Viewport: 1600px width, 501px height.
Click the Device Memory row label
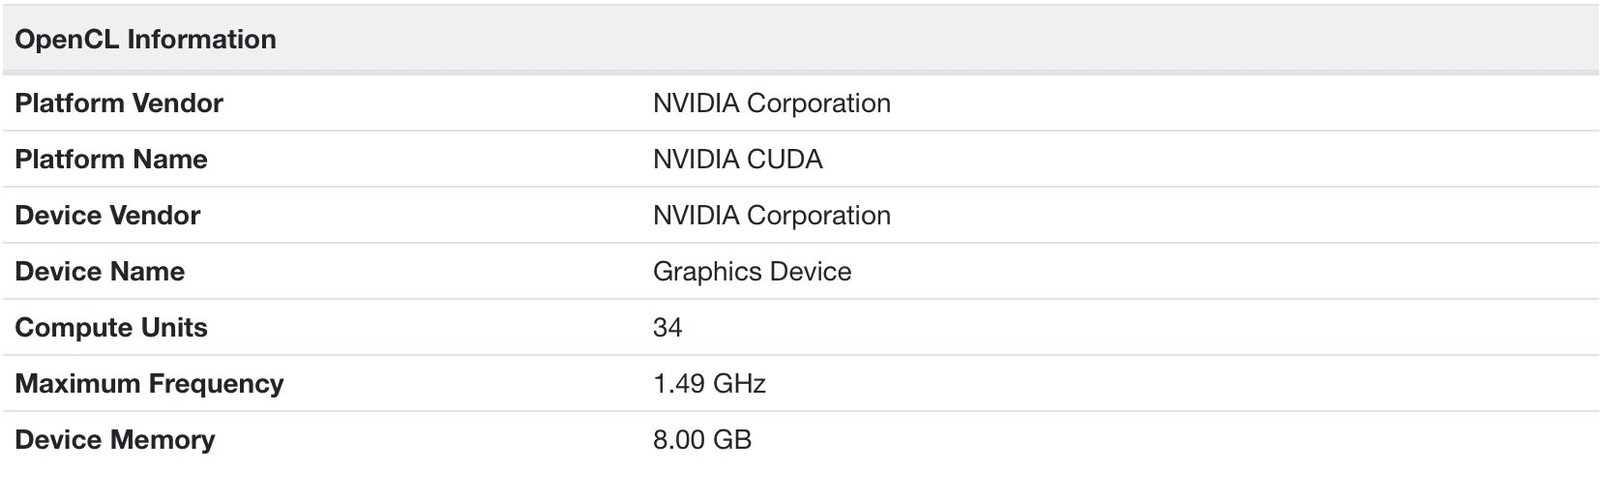(115, 439)
